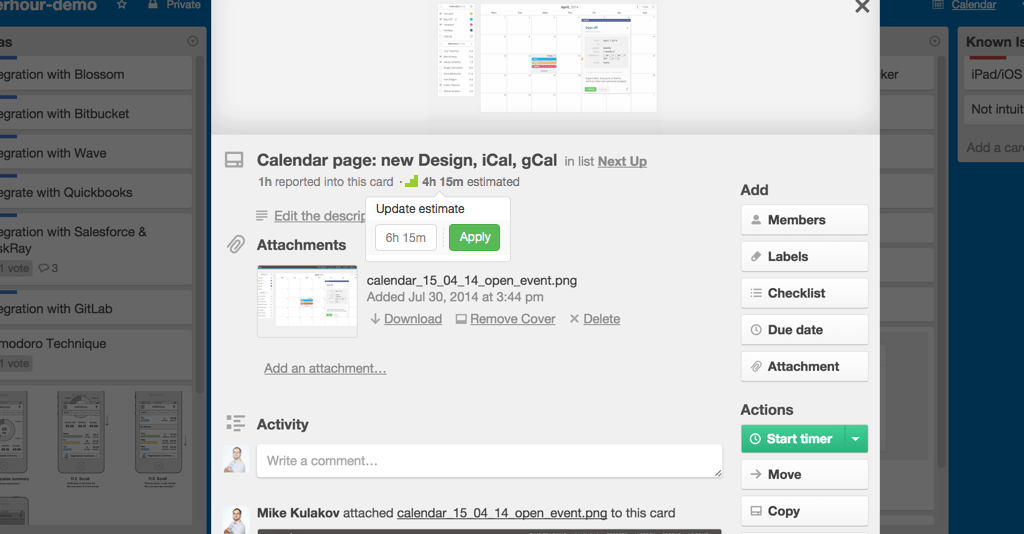
Task: Click the description lines icon
Action: 262,215
